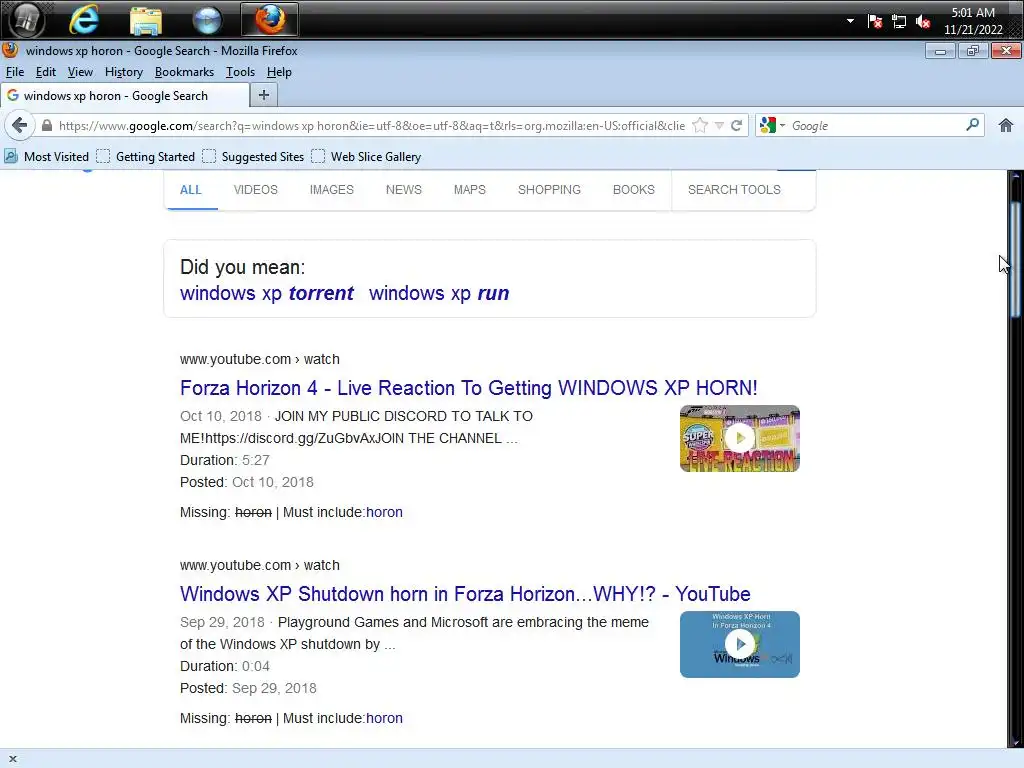Click the second result's 'www.youtube.com › watch' text
This screenshot has width=1024, height=768.
[260, 565]
